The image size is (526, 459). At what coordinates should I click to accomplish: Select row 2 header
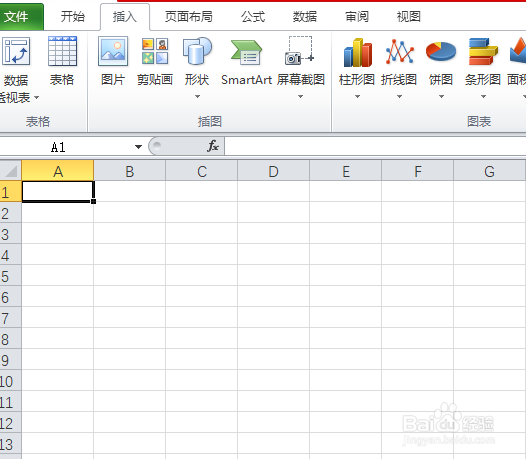point(10,213)
